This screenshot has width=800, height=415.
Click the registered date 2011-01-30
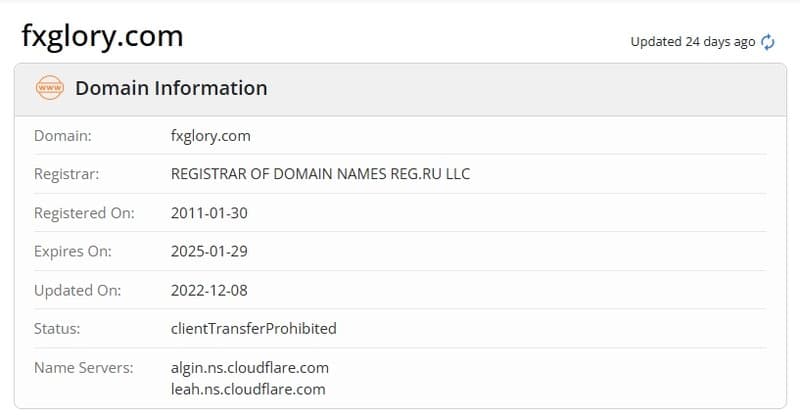[209, 213]
